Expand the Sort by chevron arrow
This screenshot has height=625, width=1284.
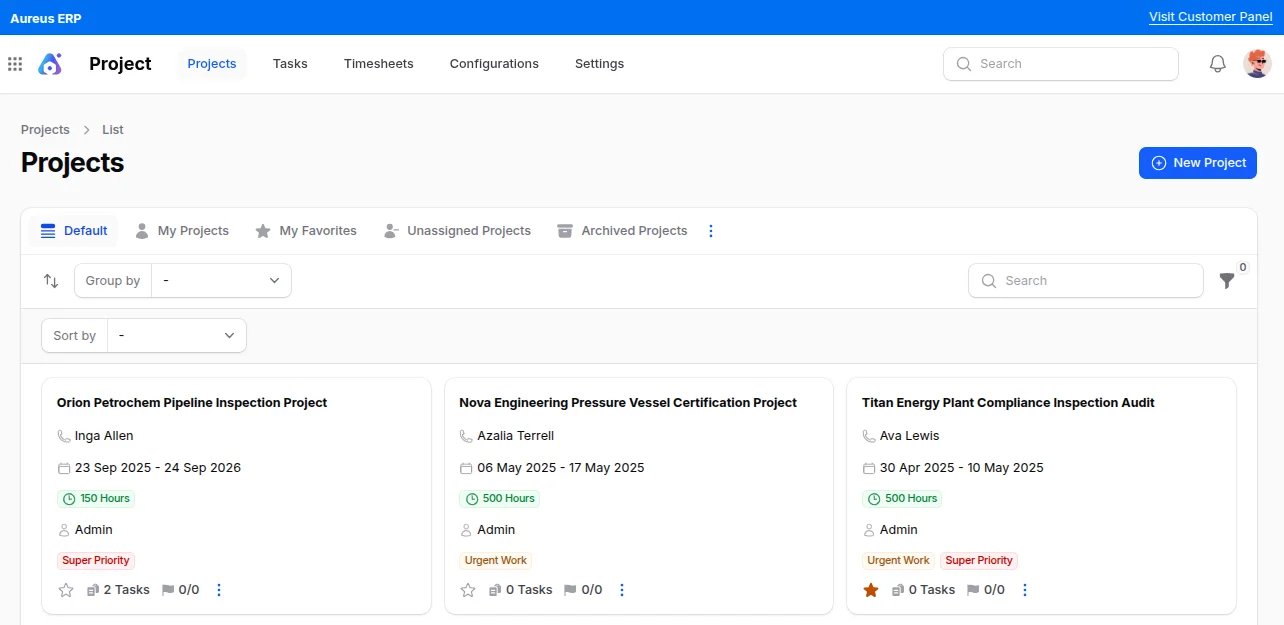click(230, 336)
